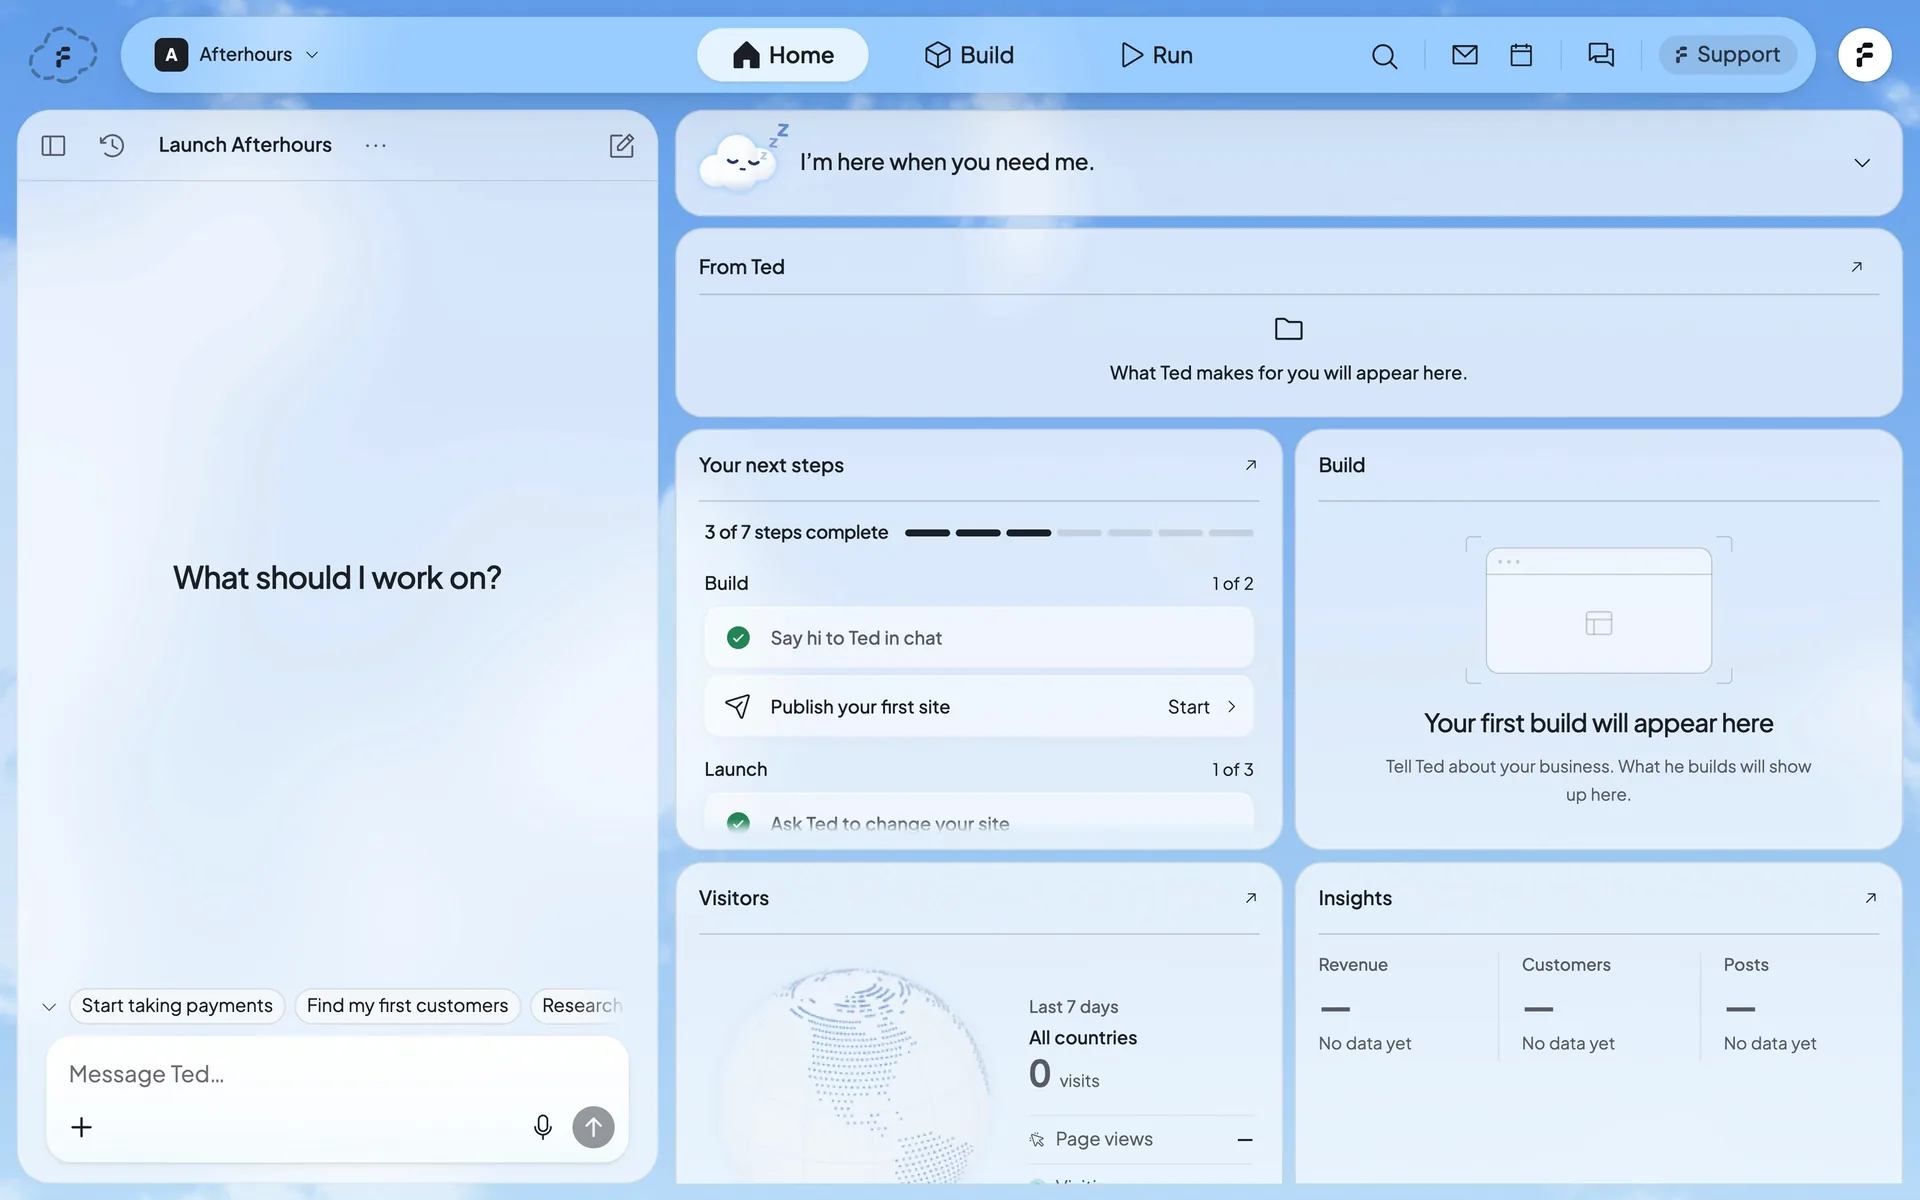Expand the 'I'm here when you need me' chevron
This screenshot has width=1920, height=1200.
[x=1862, y=163]
